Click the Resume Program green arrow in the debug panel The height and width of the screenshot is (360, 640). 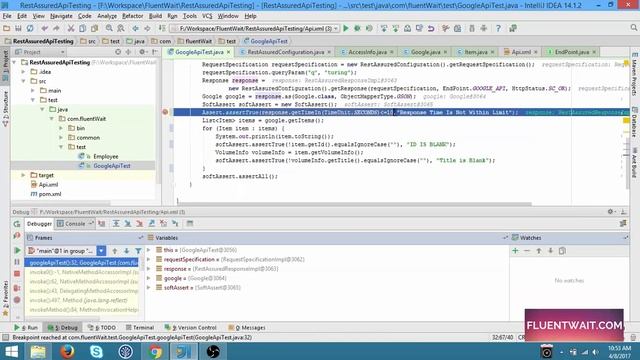(x=17, y=250)
